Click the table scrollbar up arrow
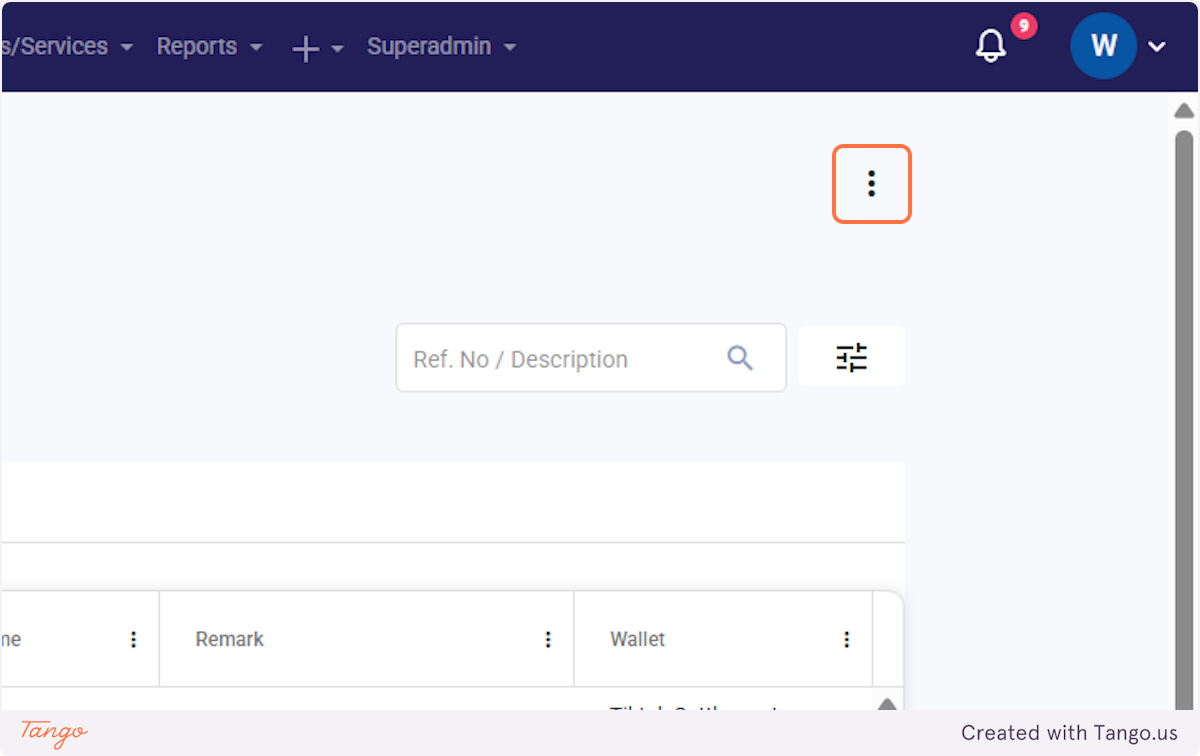Viewport: 1200px width, 756px height. pos(886,702)
